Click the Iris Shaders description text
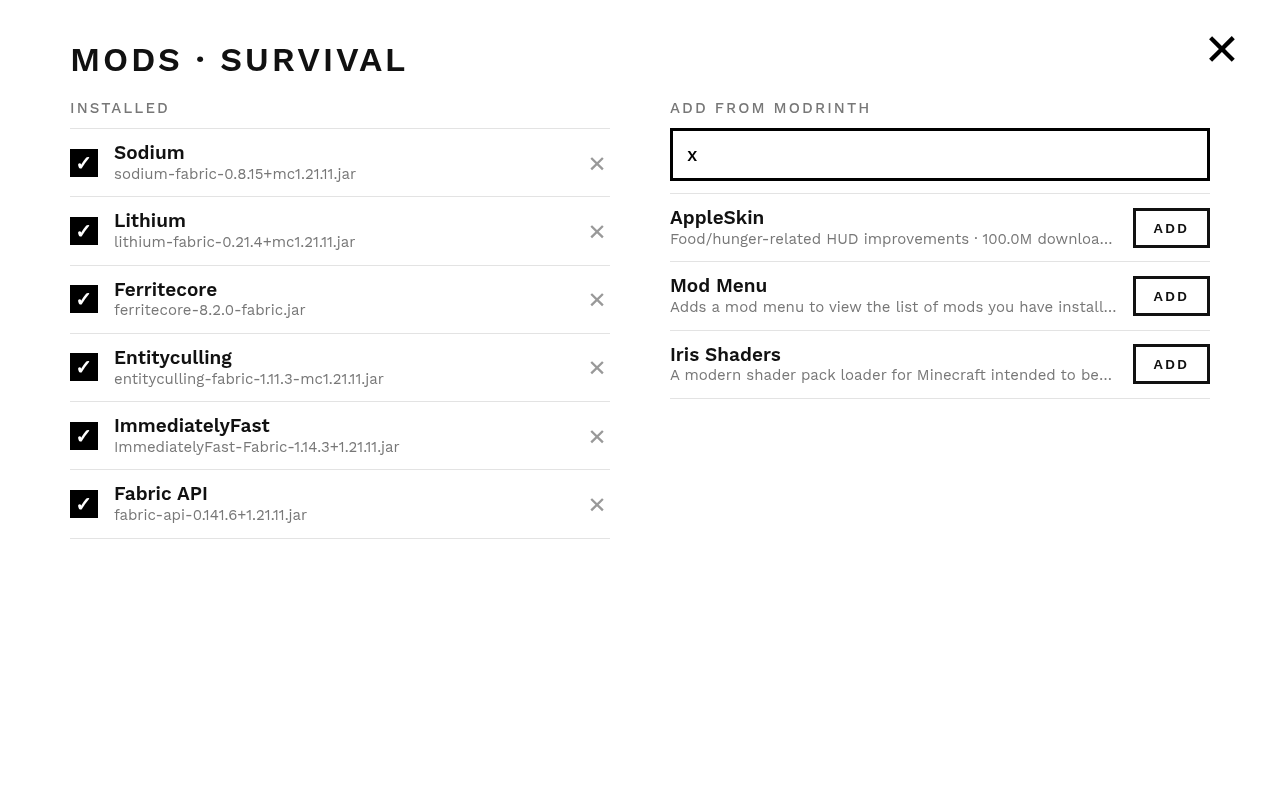Image resolution: width=1280 pixels, height=800 pixels. tap(891, 375)
